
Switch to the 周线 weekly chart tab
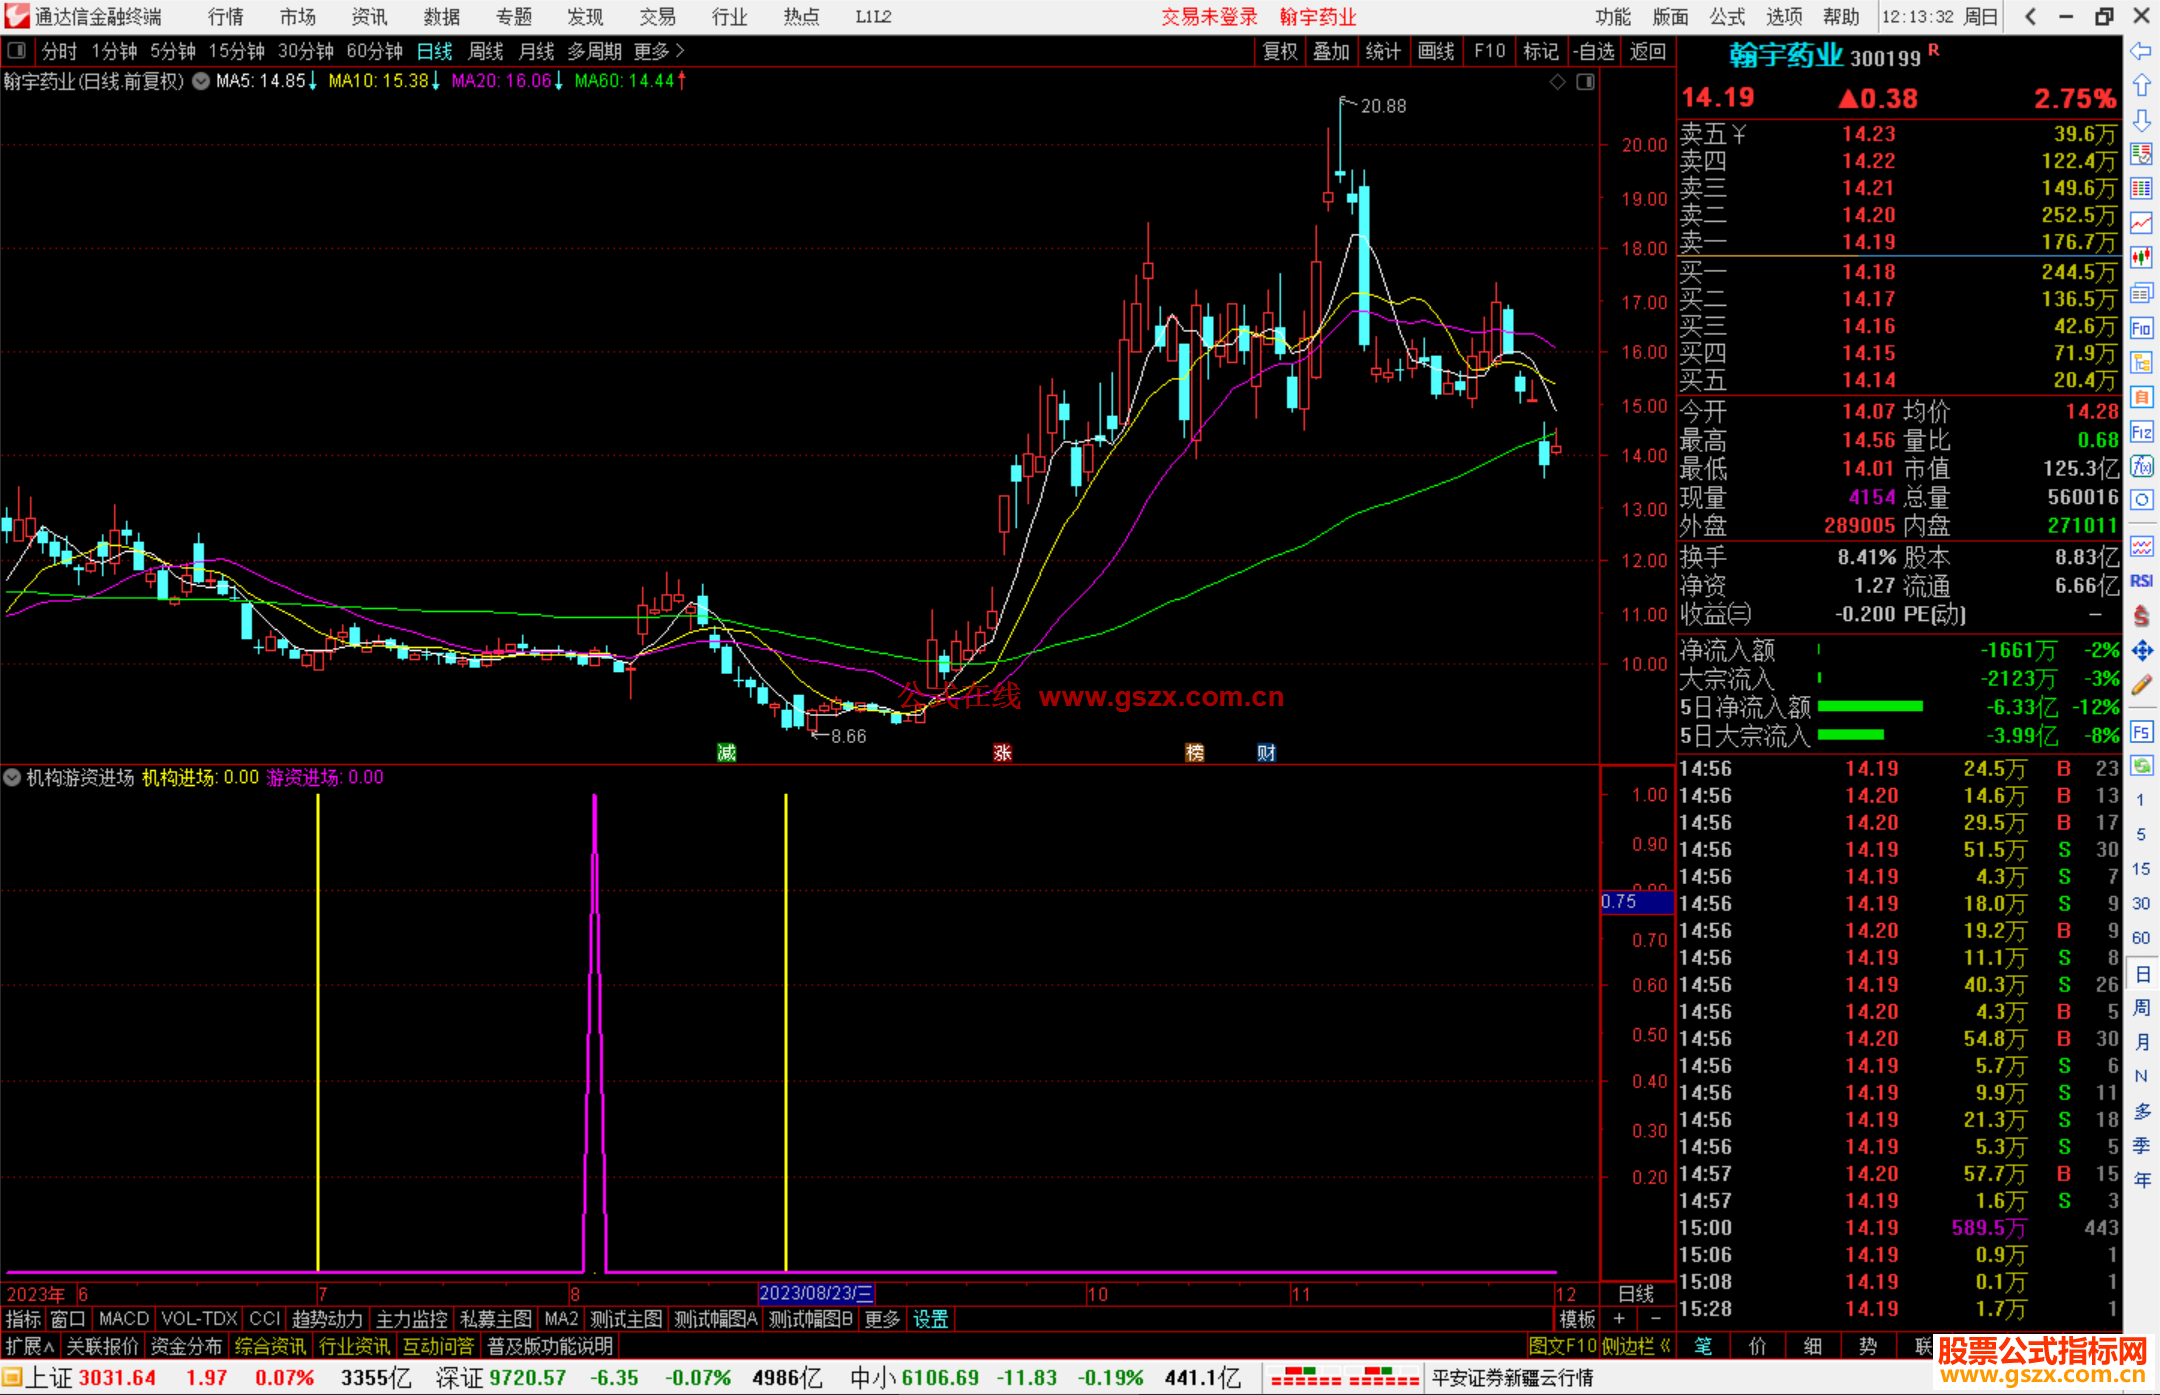pos(485,51)
